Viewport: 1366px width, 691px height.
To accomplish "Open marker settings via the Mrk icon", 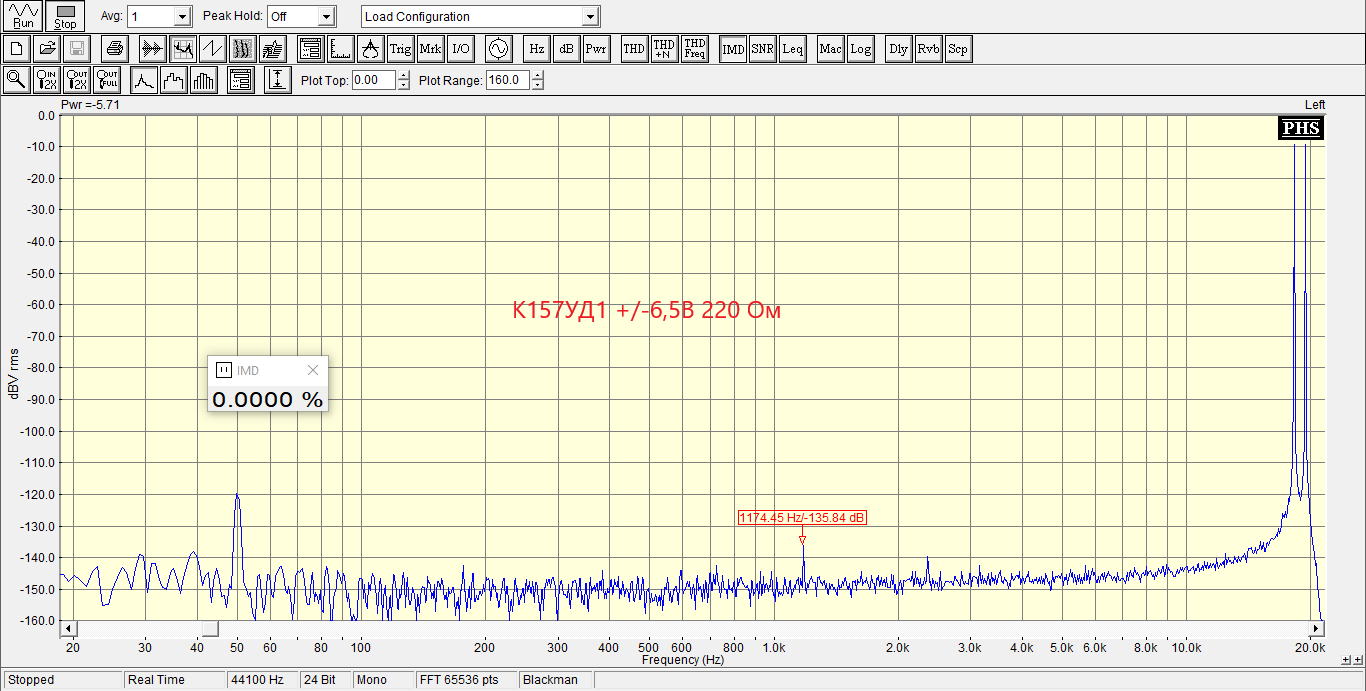I will (x=429, y=48).
